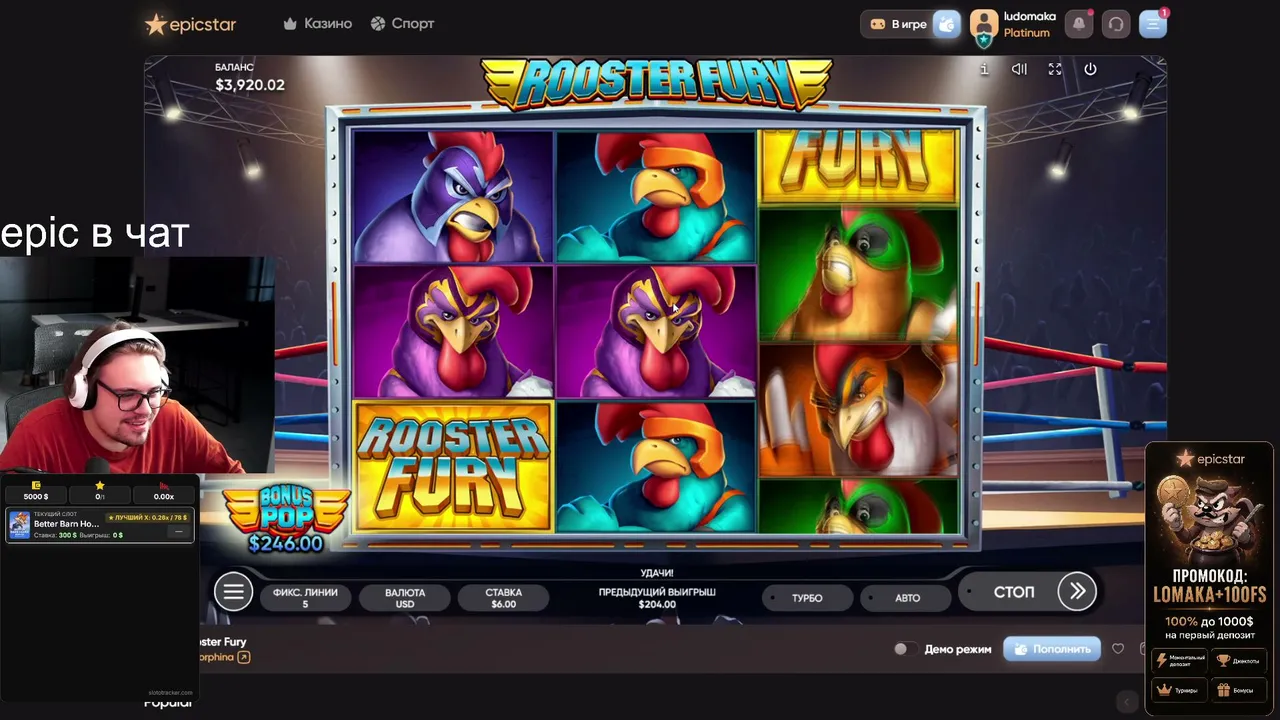Go to the Спорт section
The height and width of the screenshot is (720, 1280).
[x=402, y=23]
